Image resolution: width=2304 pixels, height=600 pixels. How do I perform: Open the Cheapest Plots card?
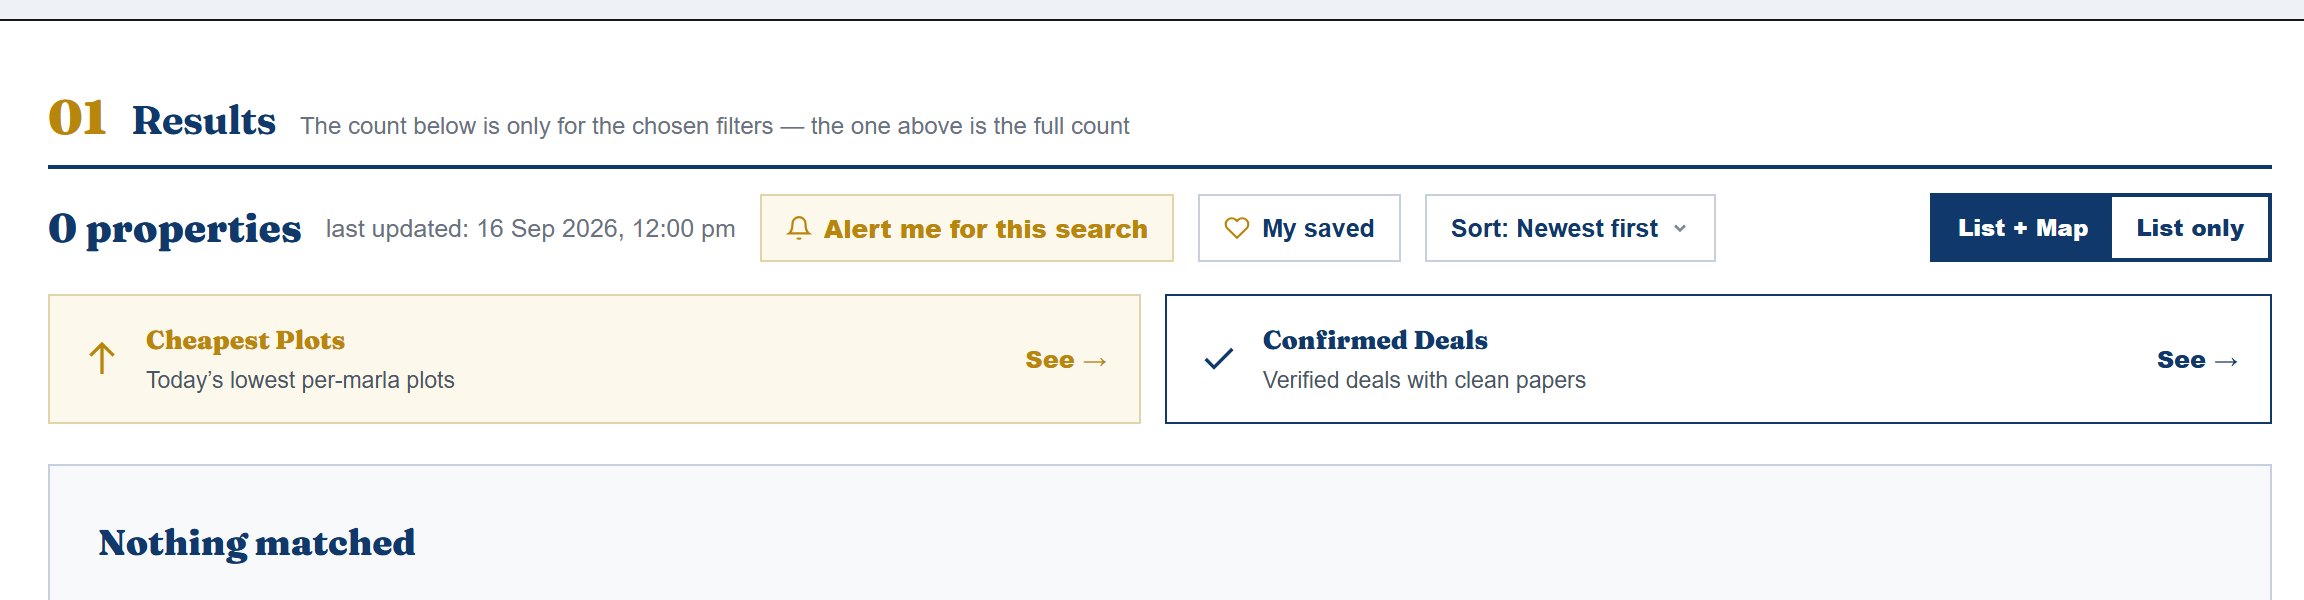[594, 359]
